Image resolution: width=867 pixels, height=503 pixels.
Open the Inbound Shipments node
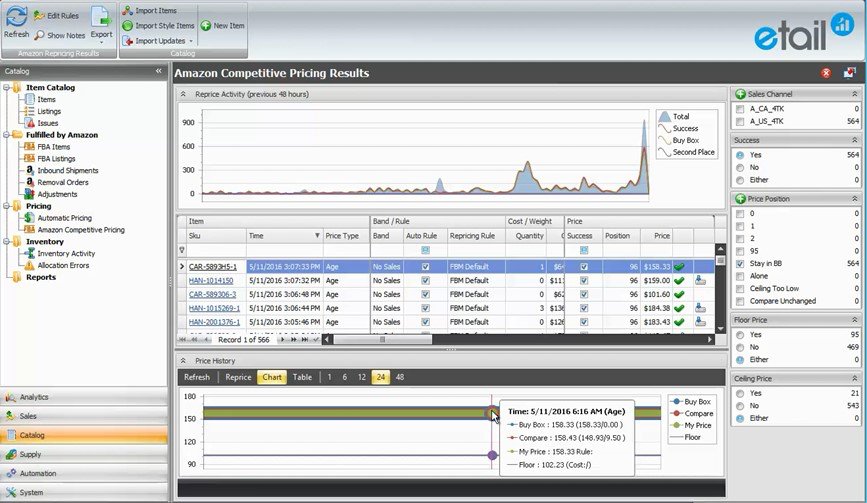67,171
